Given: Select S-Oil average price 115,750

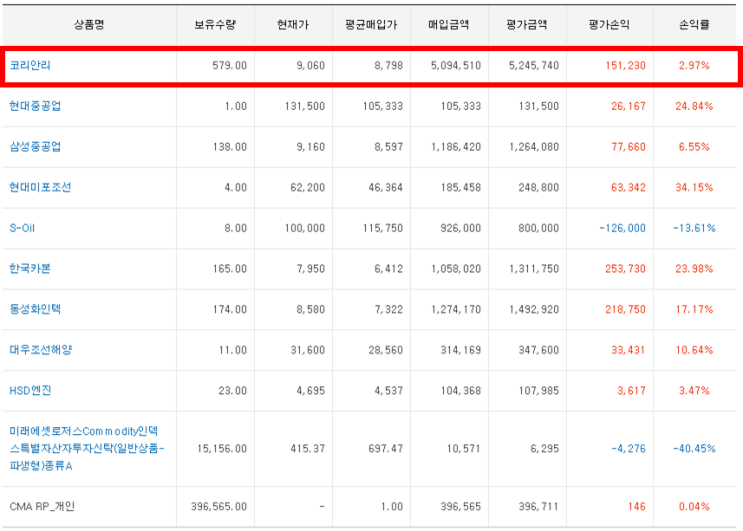Looking at the screenshot, I should click(x=383, y=229).
